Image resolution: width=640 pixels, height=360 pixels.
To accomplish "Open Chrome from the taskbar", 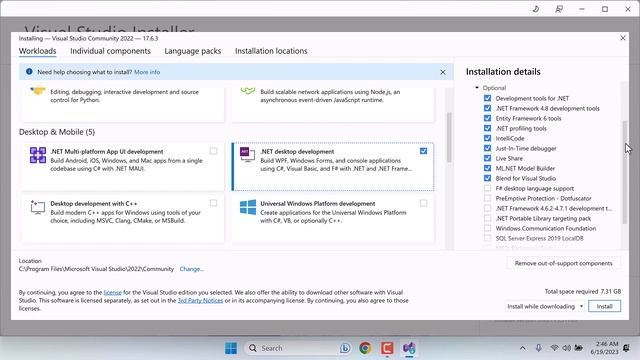I will pos(365,348).
